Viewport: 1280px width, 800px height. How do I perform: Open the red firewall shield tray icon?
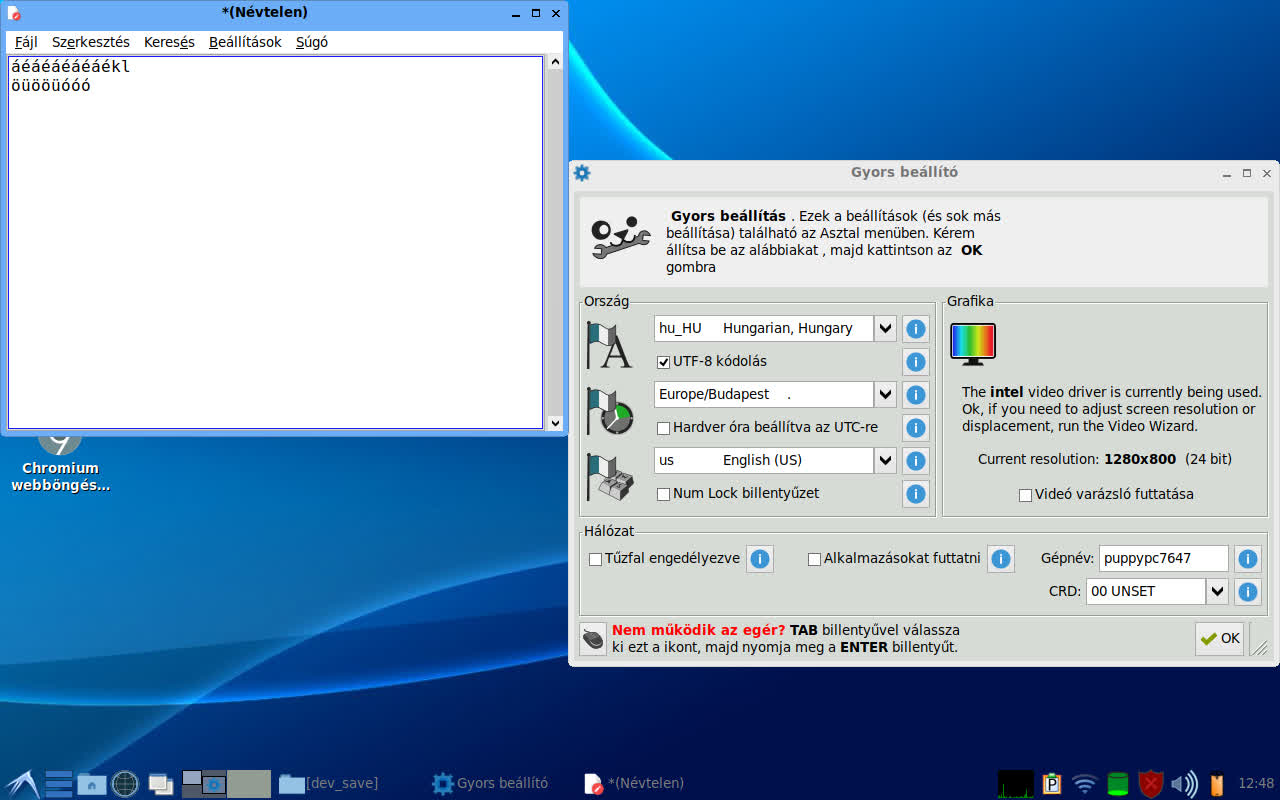(x=1151, y=784)
